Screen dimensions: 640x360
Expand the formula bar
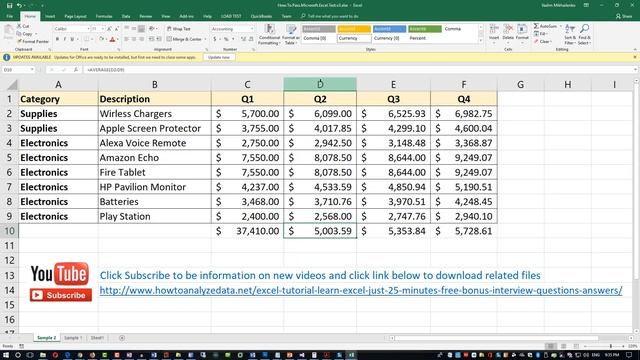tap(635, 70)
